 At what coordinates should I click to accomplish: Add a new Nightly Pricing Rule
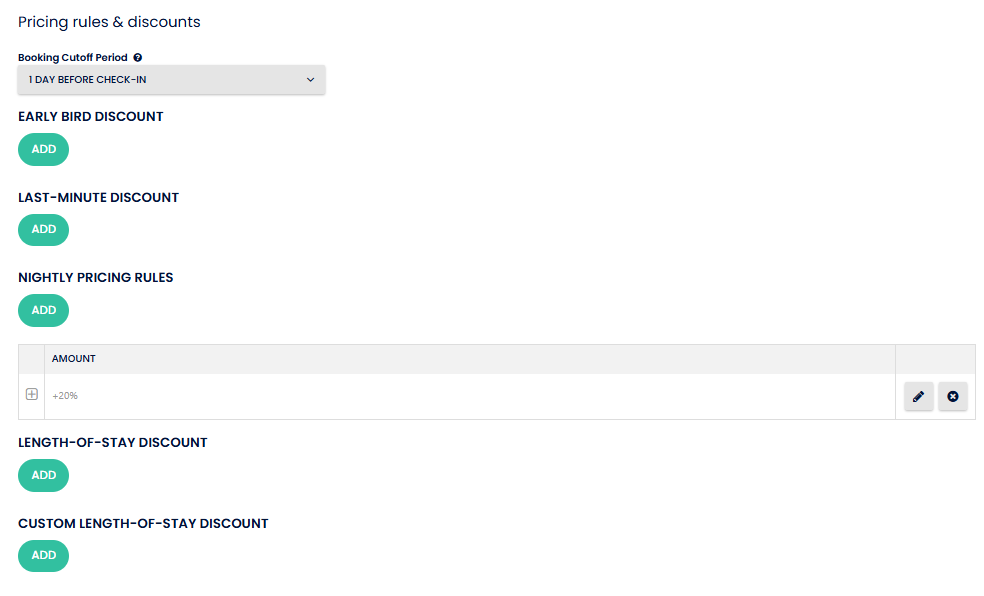click(x=43, y=310)
